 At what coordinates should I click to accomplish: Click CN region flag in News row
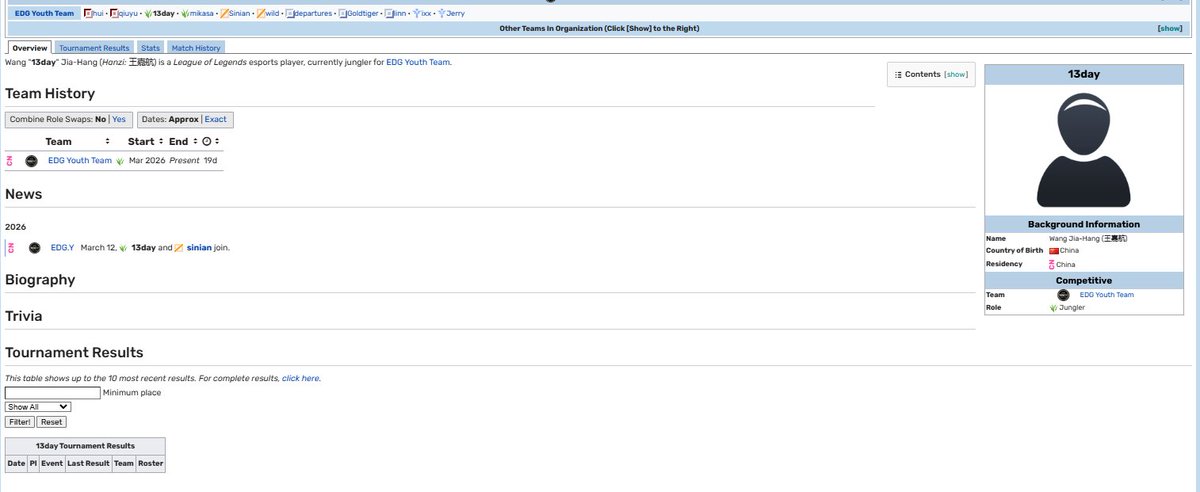[11, 247]
